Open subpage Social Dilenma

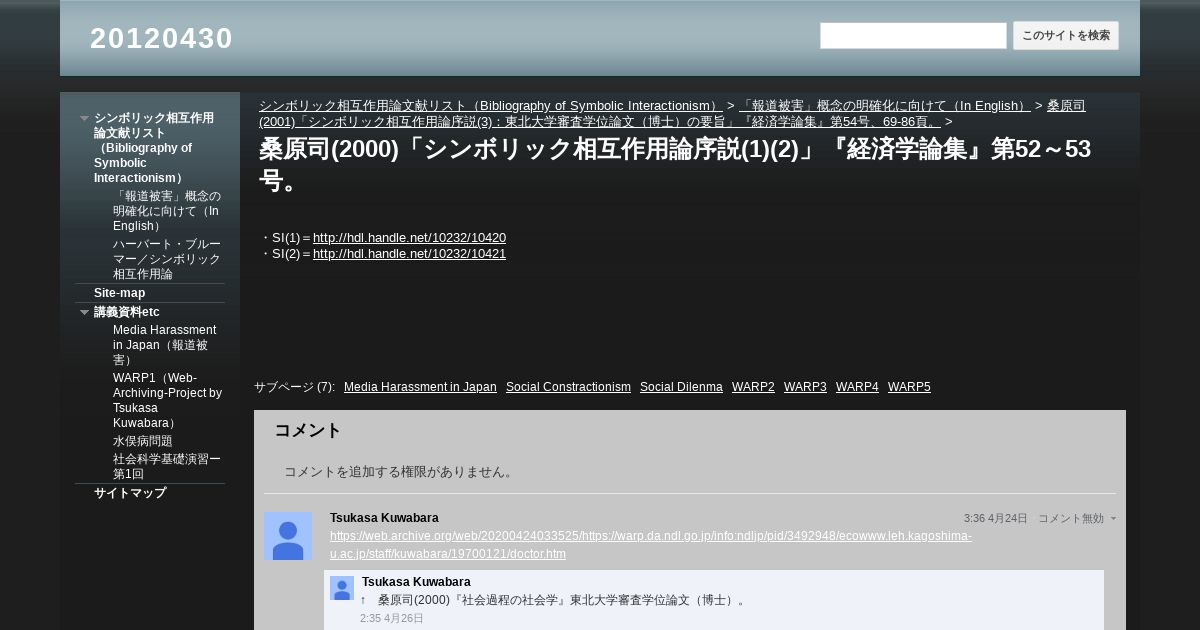coord(681,387)
